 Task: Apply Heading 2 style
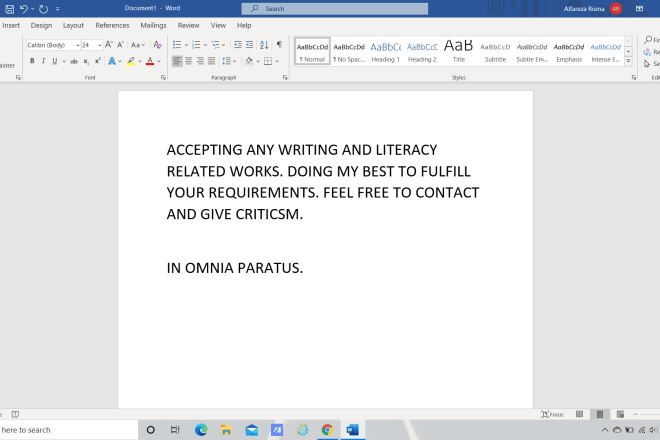422,51
